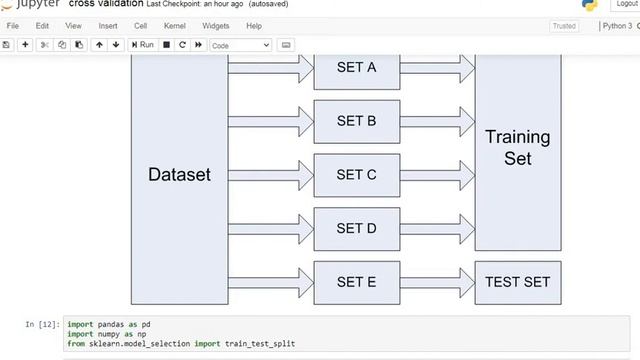
Task: Restart the kernel icon
Action: tap(182, 45)
